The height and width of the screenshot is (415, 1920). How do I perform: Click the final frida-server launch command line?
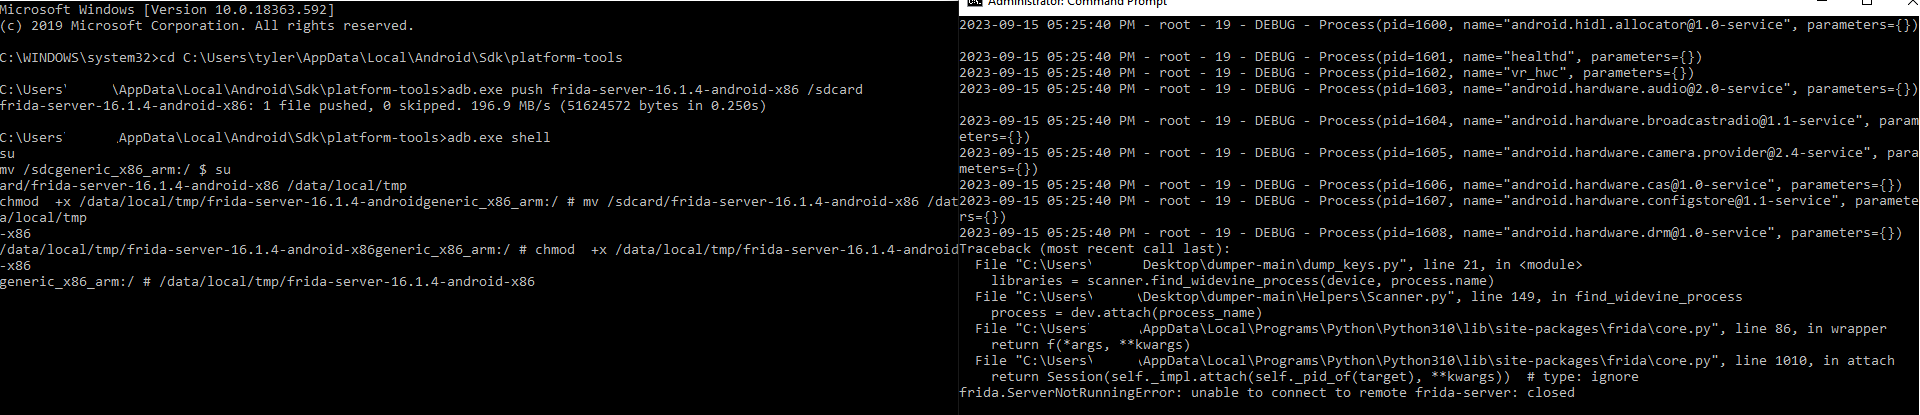[x=267, y=281]
